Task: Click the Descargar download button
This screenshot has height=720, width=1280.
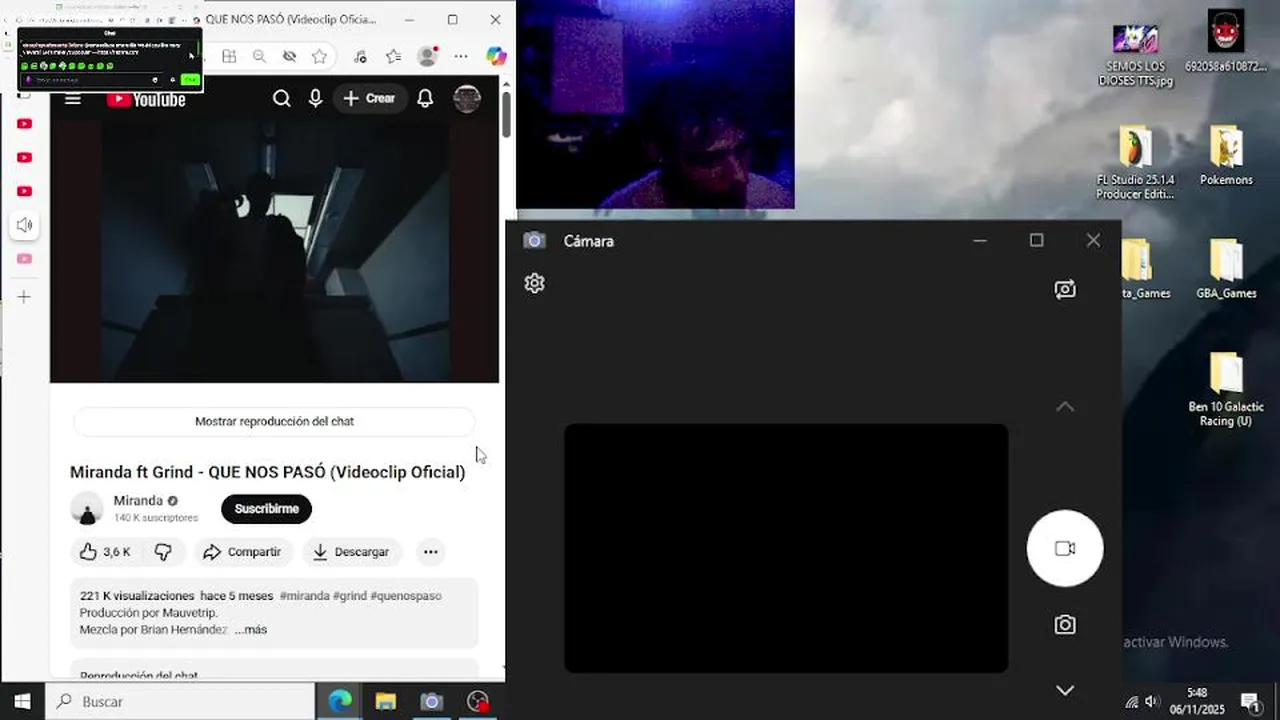Action: [x=351, y=552]
